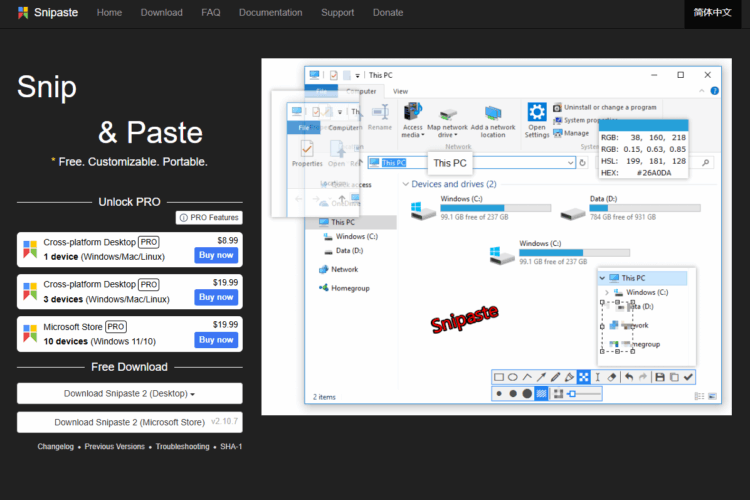Click Data (D:) drive usage bar
750x500 pixels.
[x=645, y=208]
